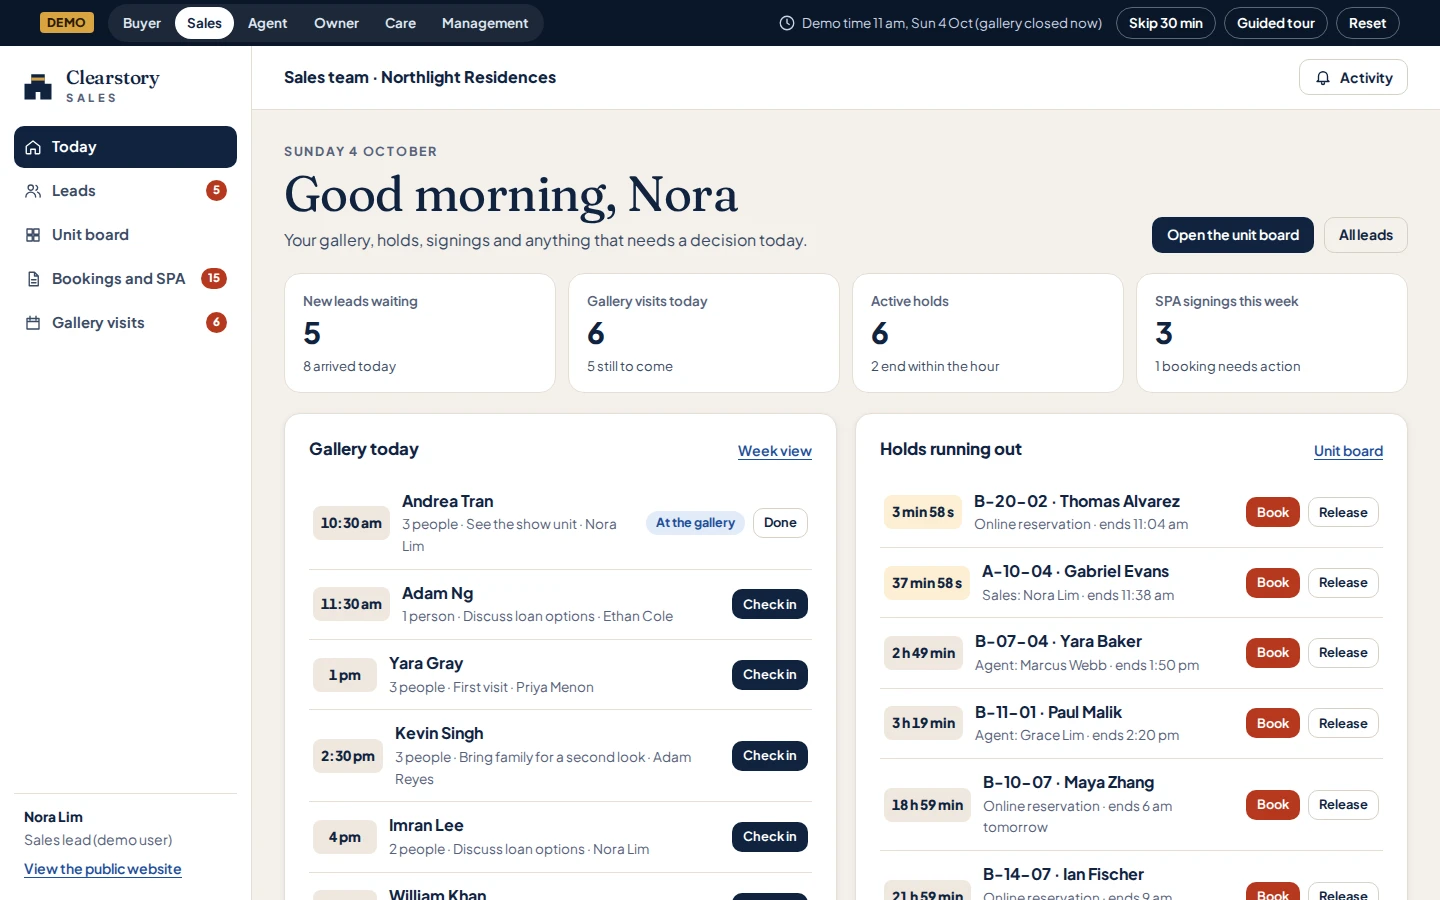Book unit B-10-07 for Maya Zhang

[1273, 805]
